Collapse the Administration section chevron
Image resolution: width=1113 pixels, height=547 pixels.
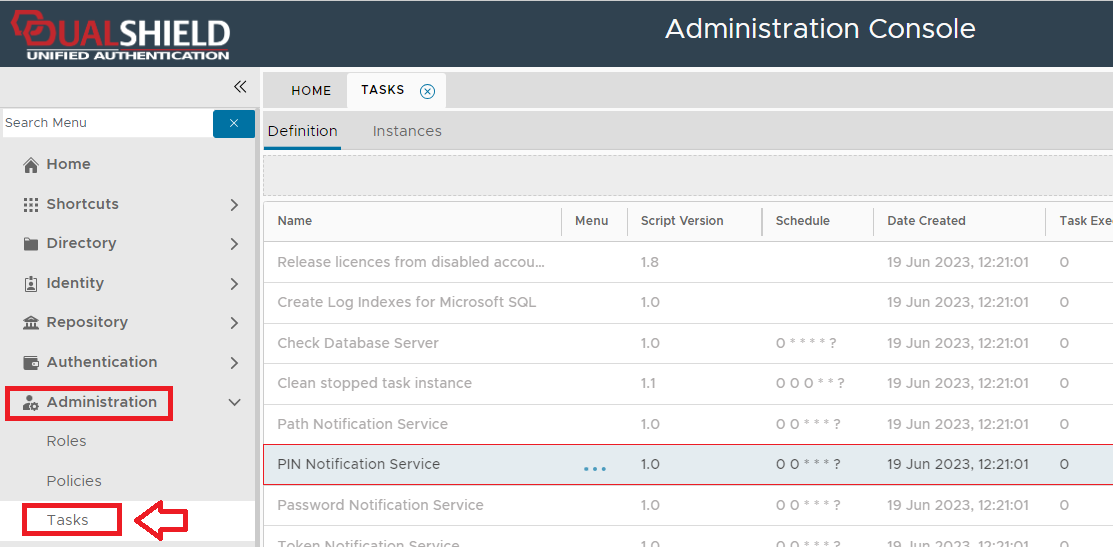234,403
